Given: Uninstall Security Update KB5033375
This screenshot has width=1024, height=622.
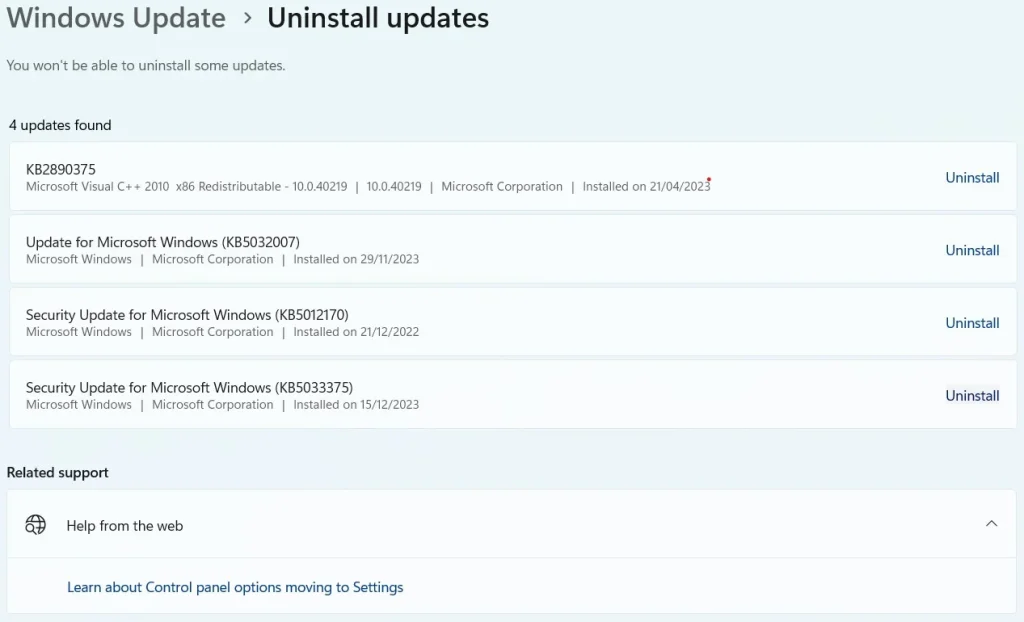Looking at the screenshot, I should 972,395.
